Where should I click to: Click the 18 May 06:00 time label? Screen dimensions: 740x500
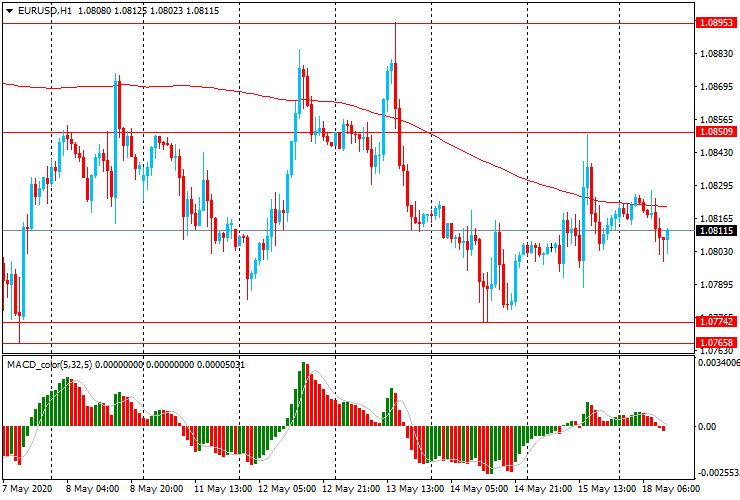(x=671, y=489)
